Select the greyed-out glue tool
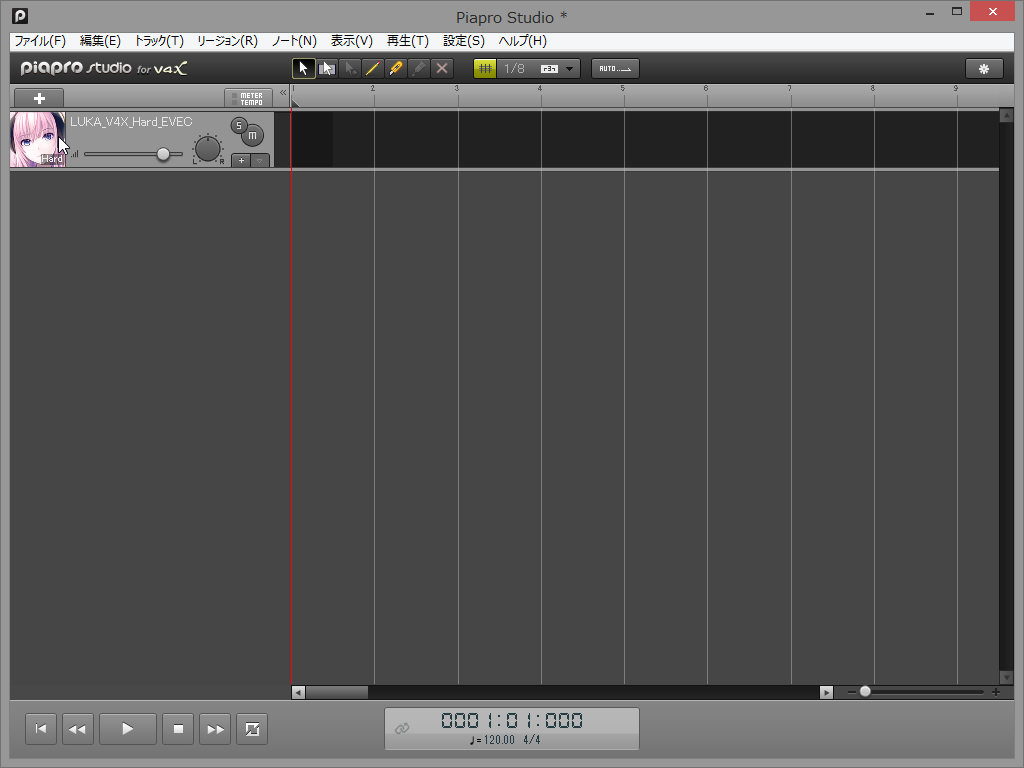 coord(419,69)
